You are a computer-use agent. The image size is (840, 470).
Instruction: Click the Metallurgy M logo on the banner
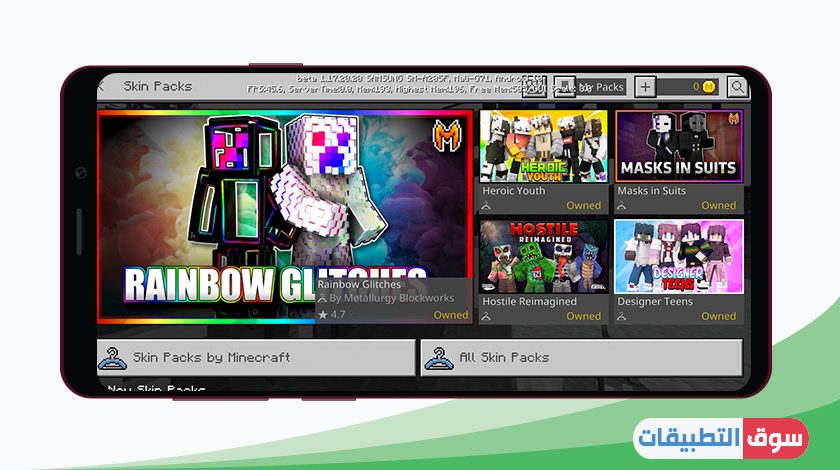pyautogui.click(x=447, y=136)
